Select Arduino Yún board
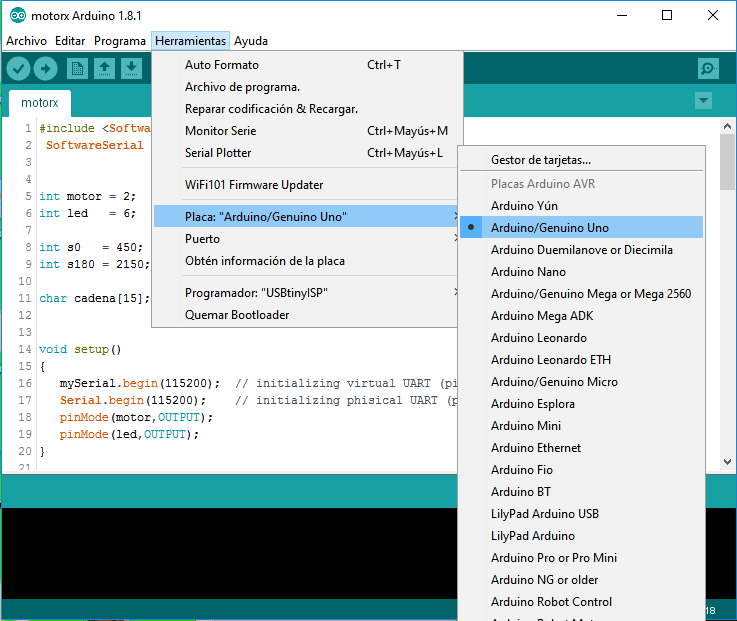This screenshot has width=737, height=621. pos(581,205)
